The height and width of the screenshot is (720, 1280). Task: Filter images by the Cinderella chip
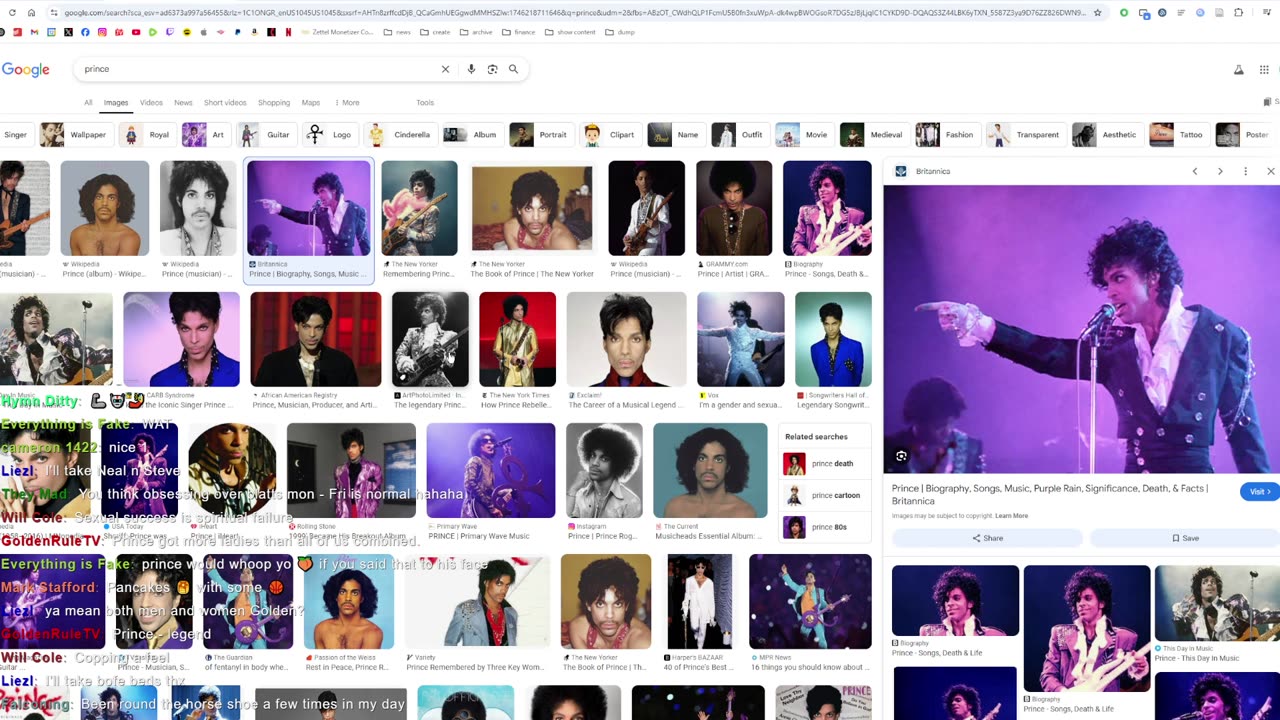(x=400, y=135)
